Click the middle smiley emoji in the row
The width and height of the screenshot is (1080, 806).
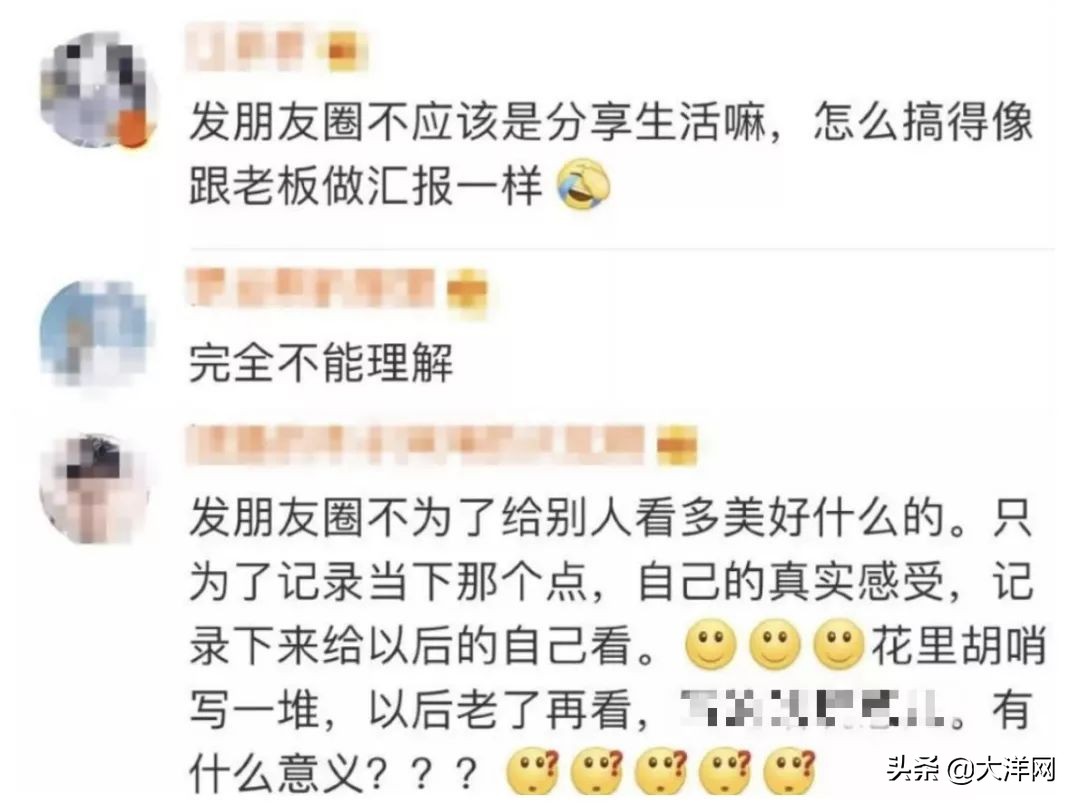pyautogui.click(x=775, y=645)
